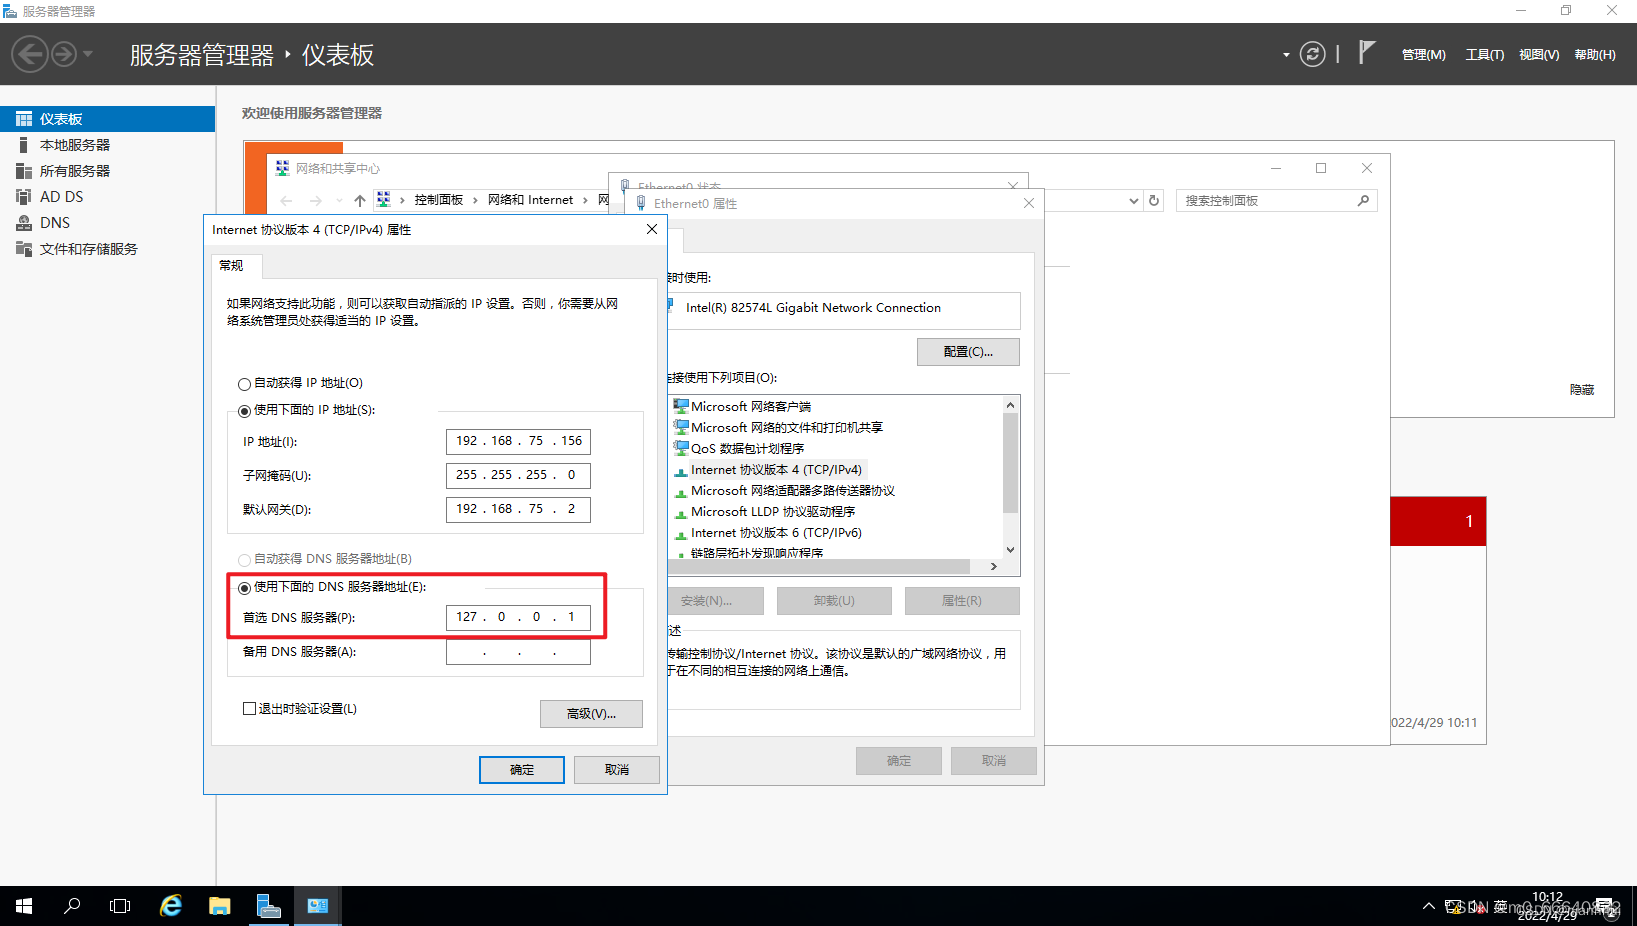
Task: Click the protocol list horizontal scroll right arrow
Action: (x=993, y=567)
